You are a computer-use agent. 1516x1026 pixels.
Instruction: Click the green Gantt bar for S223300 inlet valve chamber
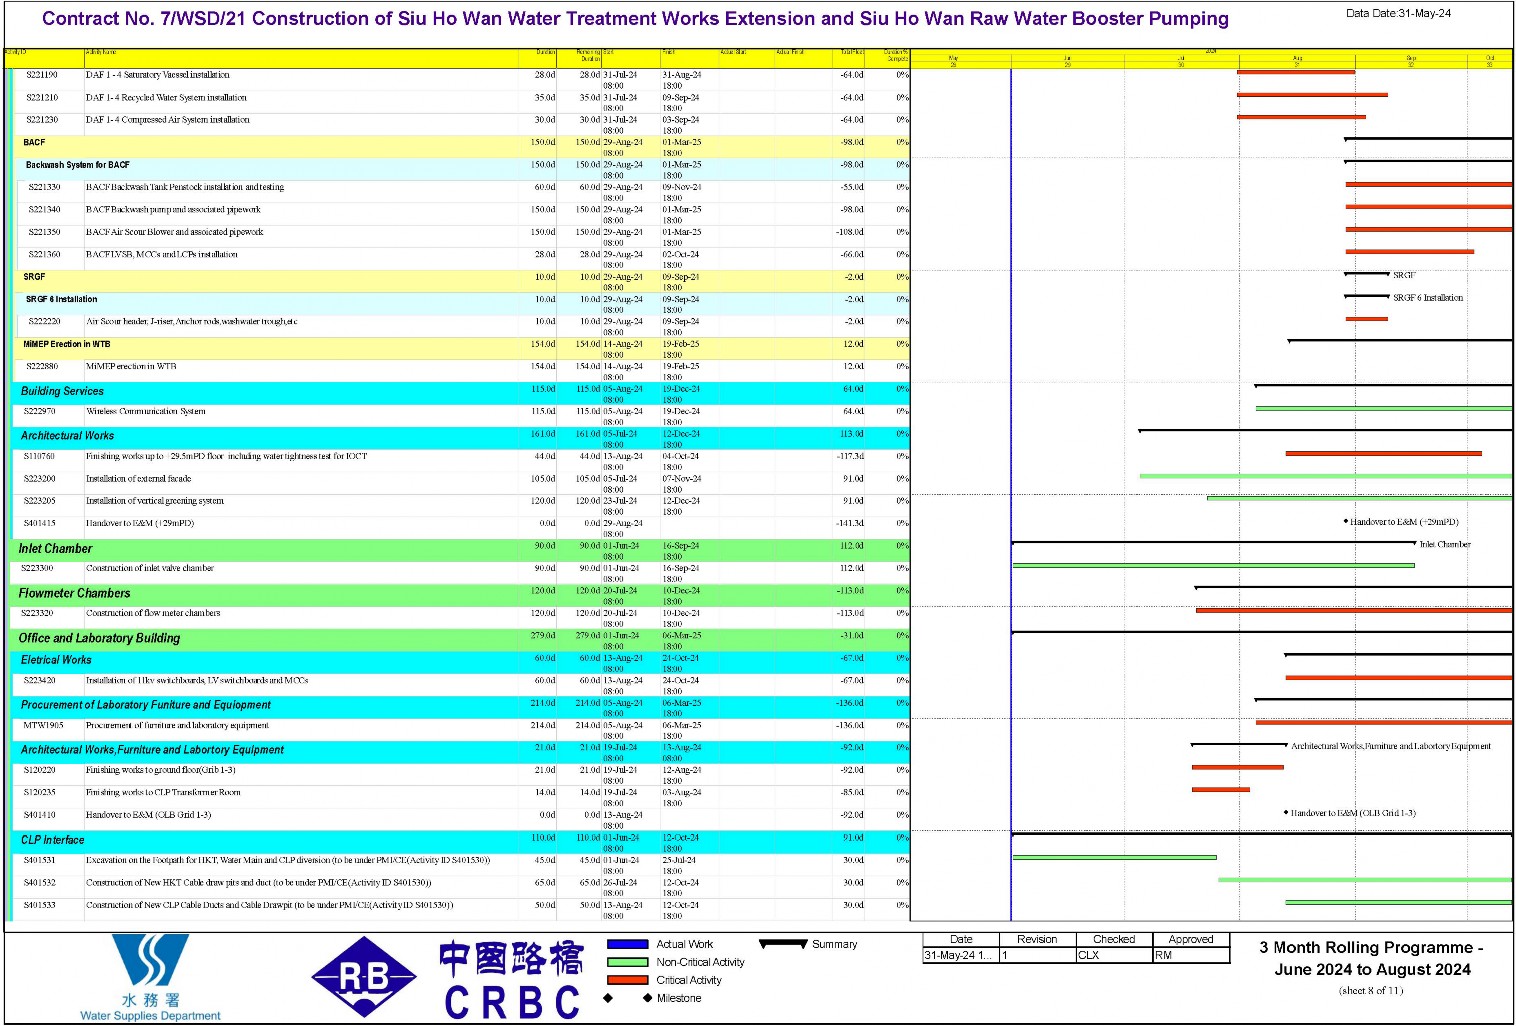click(1213, 566)
